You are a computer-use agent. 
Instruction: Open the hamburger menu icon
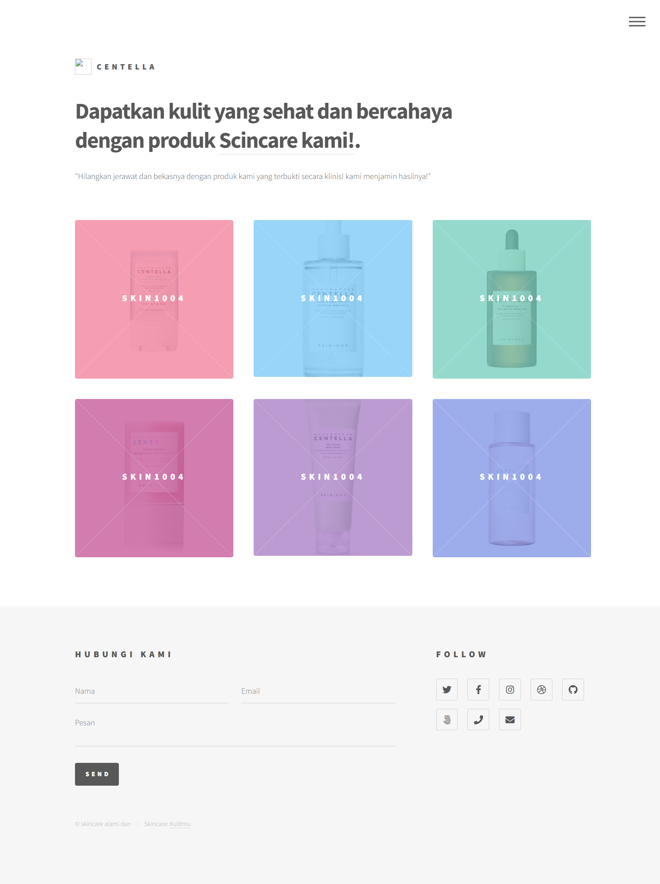coord(637,21)
